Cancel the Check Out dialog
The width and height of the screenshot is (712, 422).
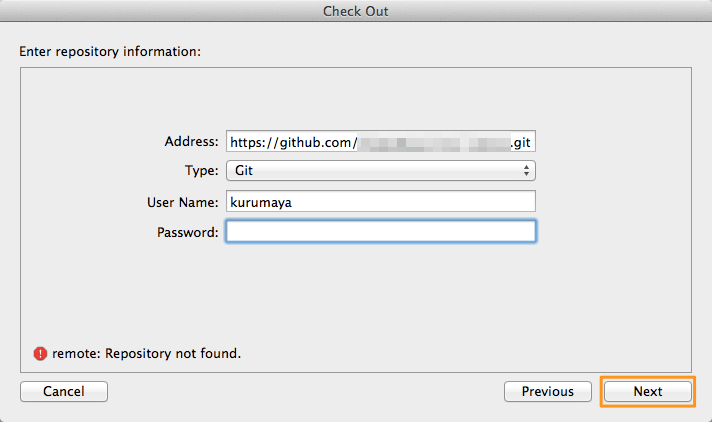(63, 391)
